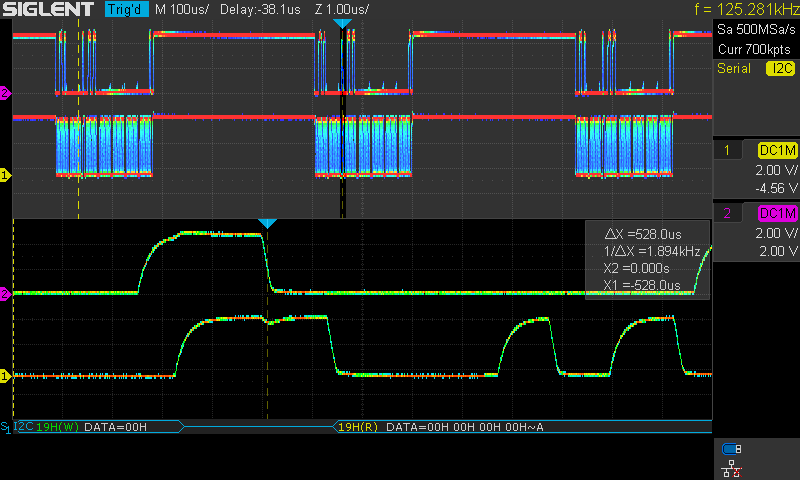Click the 19H(W) decoded address
Viewport: 800px width, 480px height.
click(57, 427)
